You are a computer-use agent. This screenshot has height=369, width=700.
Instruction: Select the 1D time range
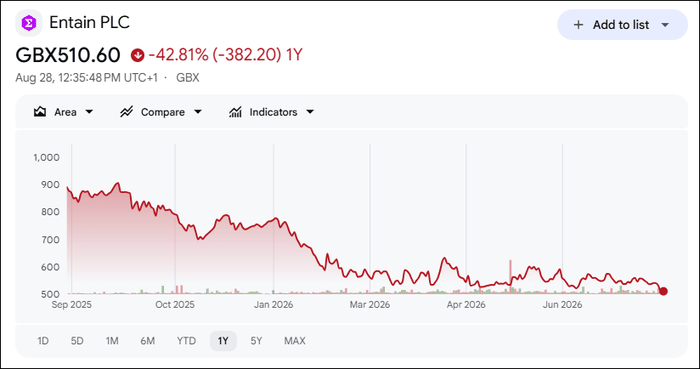coord(43,341)
